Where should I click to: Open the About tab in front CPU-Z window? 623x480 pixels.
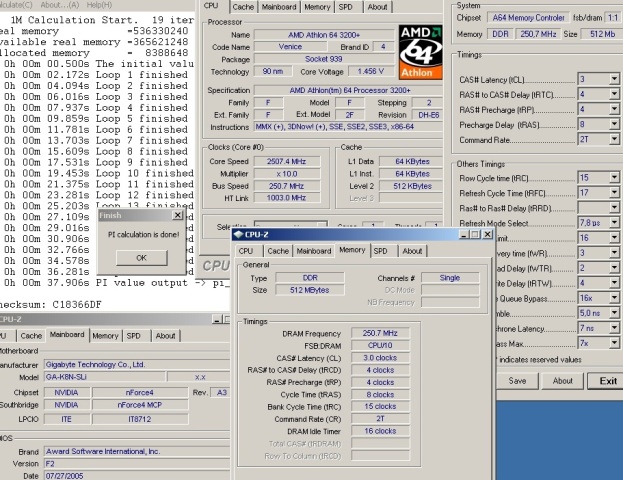click(x=412, y=251)
